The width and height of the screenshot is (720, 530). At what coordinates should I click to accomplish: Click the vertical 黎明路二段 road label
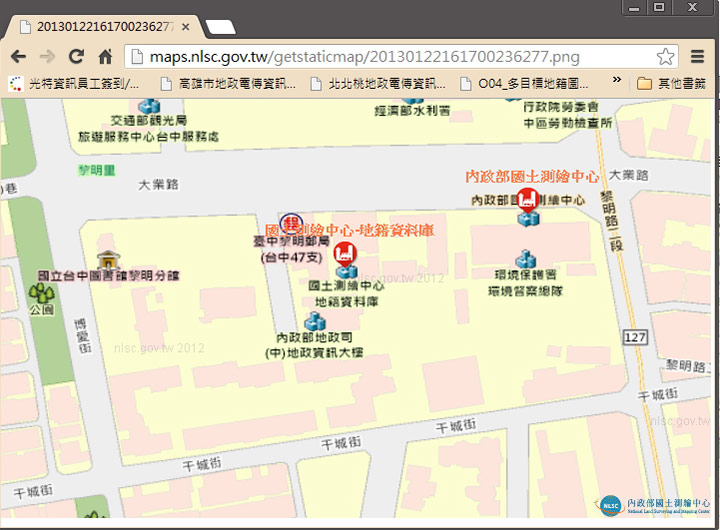click(x=612, y=220)
